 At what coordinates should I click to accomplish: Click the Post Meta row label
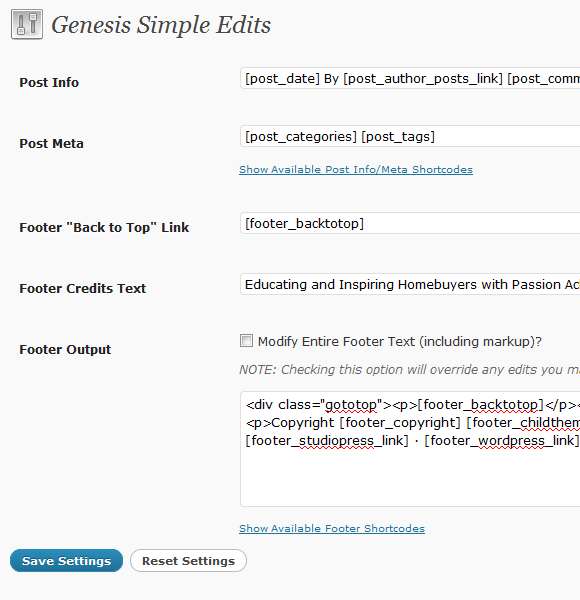point(51,143)
